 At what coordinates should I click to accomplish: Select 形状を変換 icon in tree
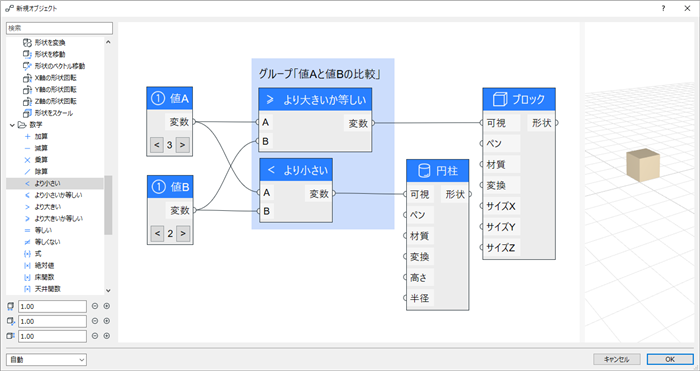click(x=27, y=43)
